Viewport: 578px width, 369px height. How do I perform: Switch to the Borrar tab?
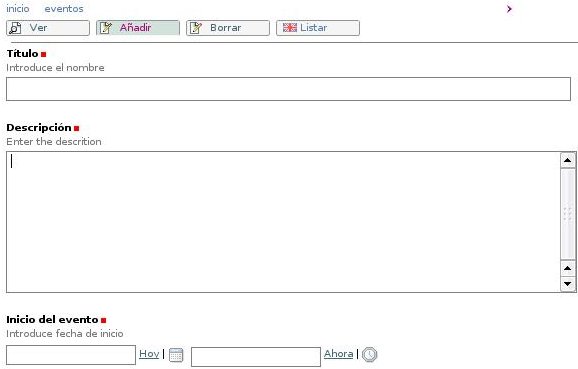click(x=228, y=28)
